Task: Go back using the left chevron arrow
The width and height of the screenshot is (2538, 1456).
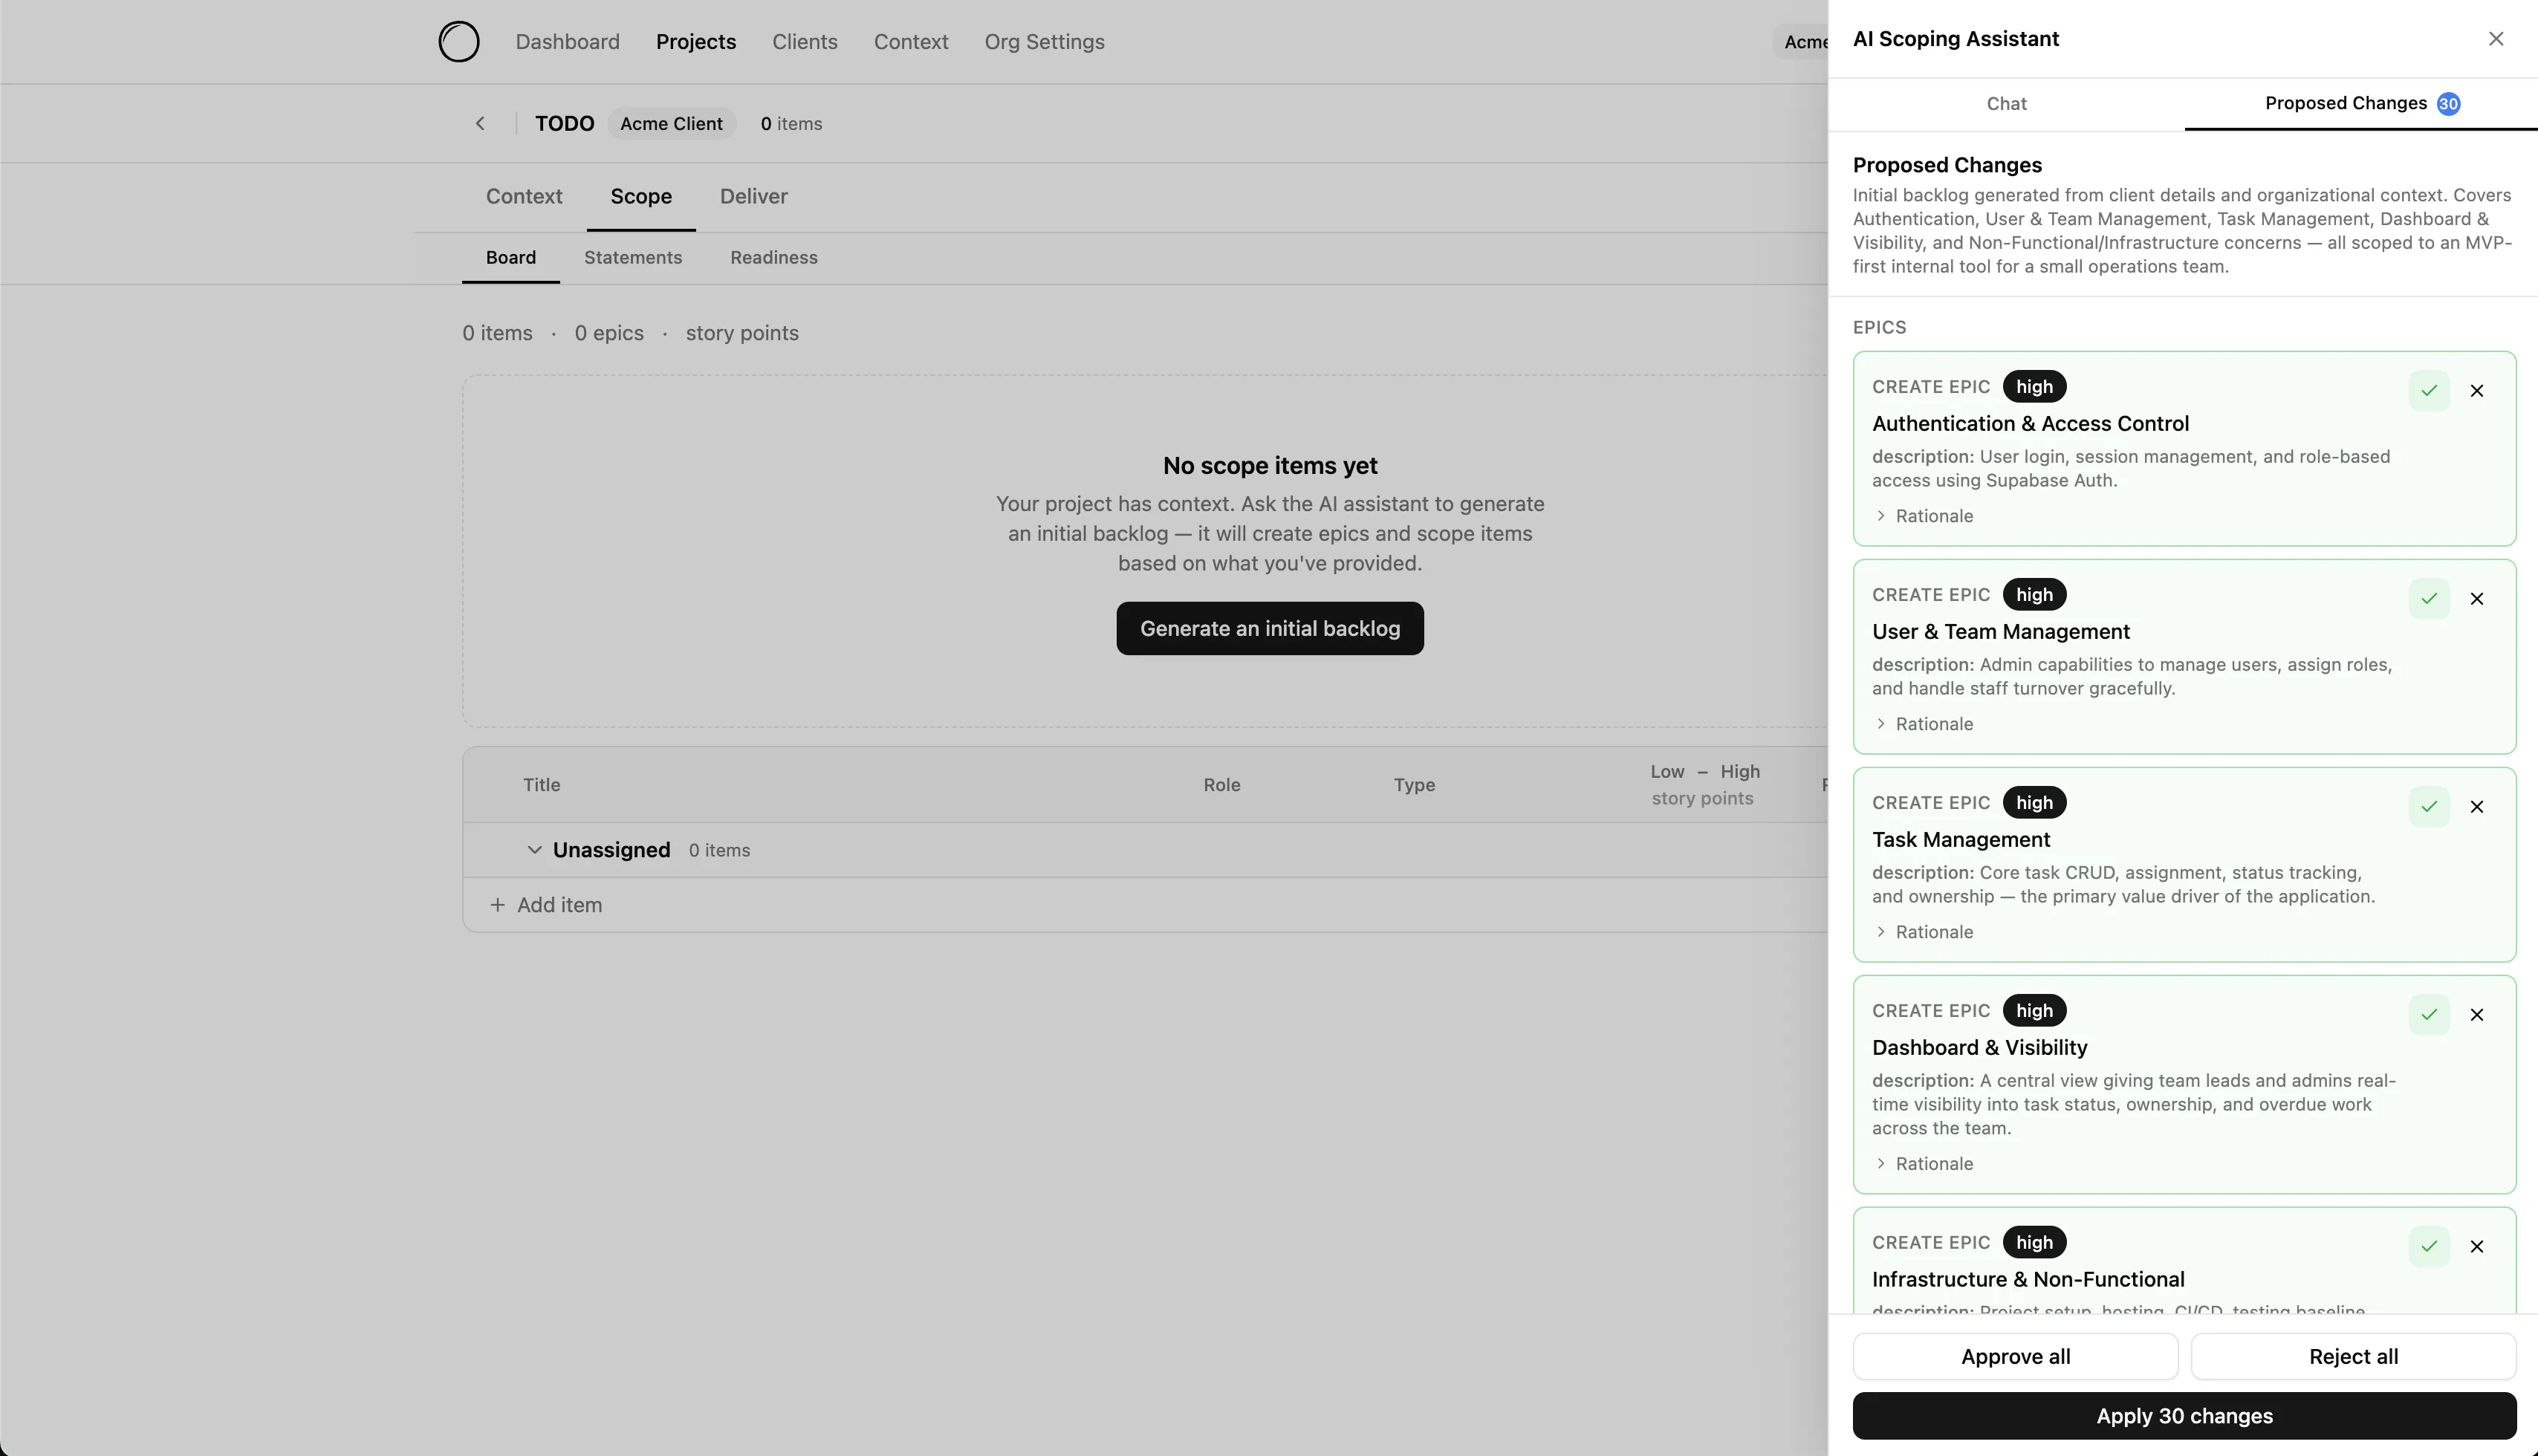Action: pos(480,124)
